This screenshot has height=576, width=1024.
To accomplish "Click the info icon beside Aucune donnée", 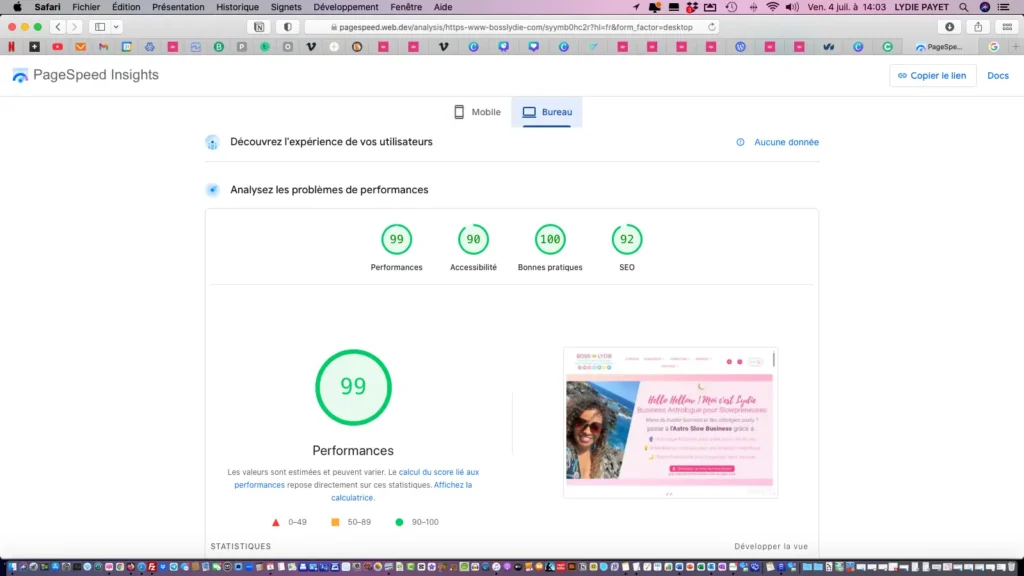I will 740,142.
